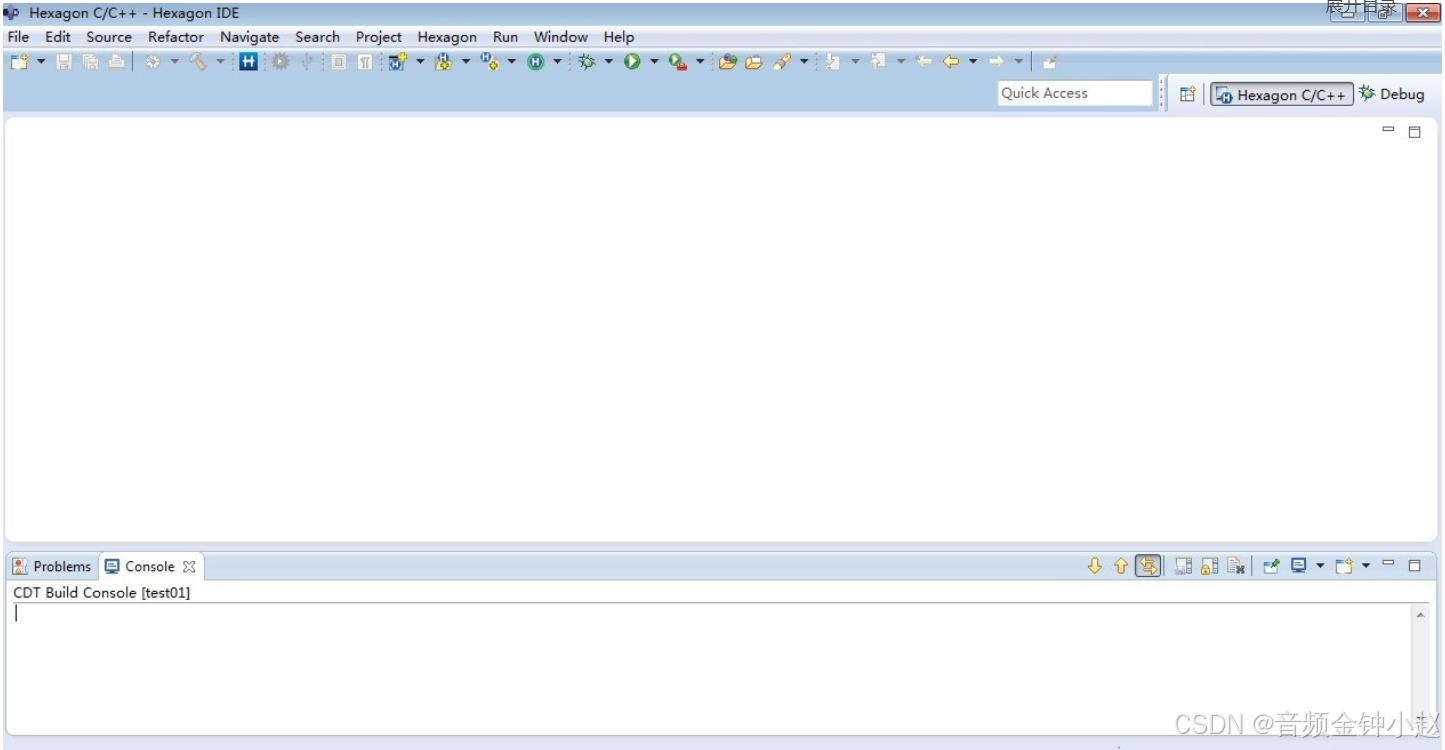This screenshot has width=1445, height=750.
Task: Minimize the editor area
Action: click(1388, 129)
